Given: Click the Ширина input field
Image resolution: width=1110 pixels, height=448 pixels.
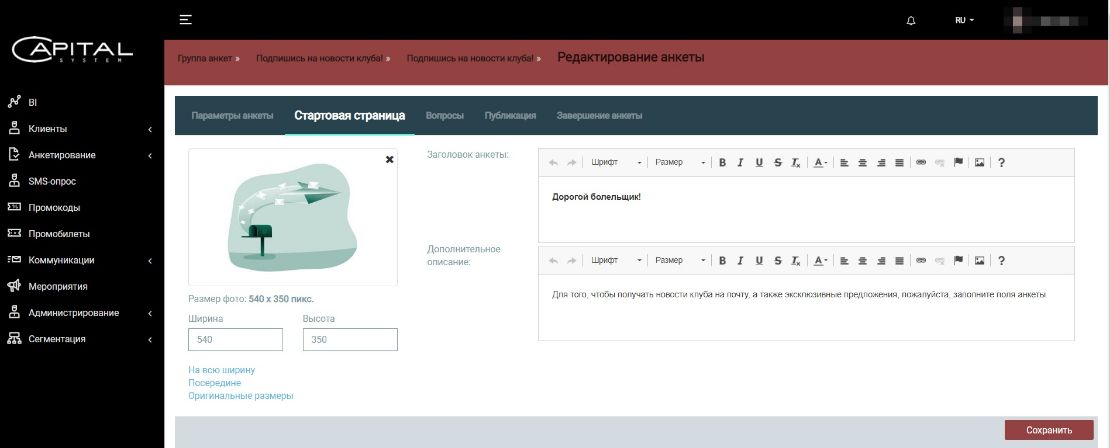Looking at the screenshot, I should (x=235, y=340).
